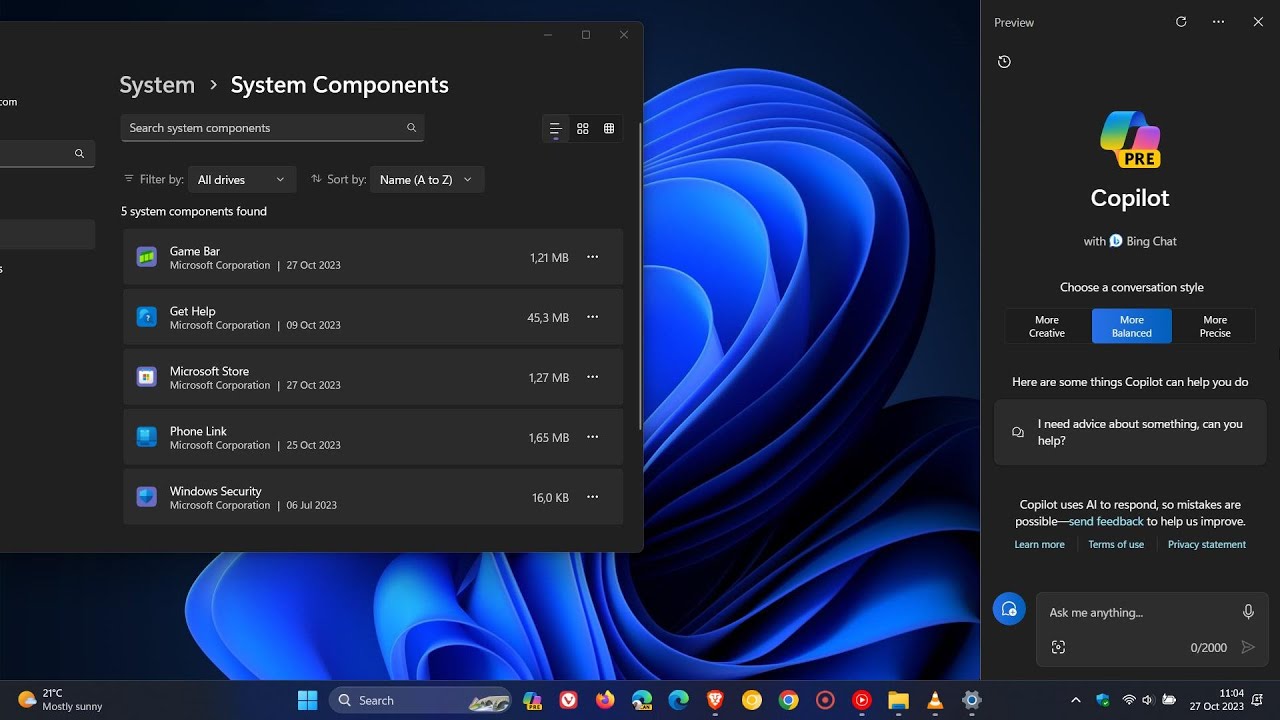Click the Phone Link app icon
The width and height of the screenshot is (1280, 720).
point(146,437)
